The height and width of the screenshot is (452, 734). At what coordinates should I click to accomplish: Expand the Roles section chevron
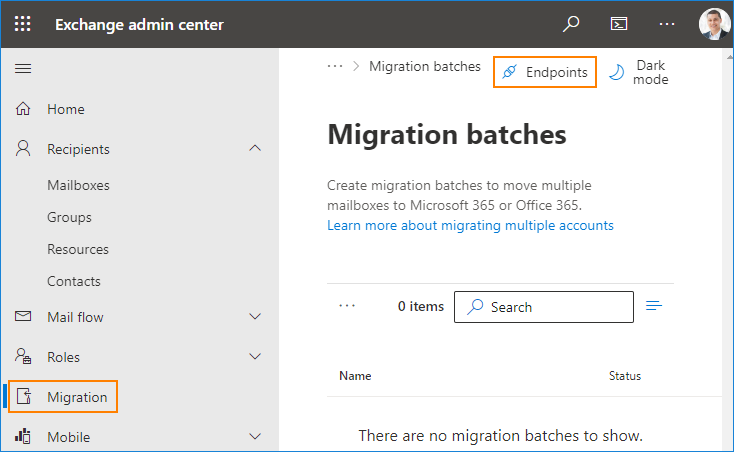pos(255,357)
